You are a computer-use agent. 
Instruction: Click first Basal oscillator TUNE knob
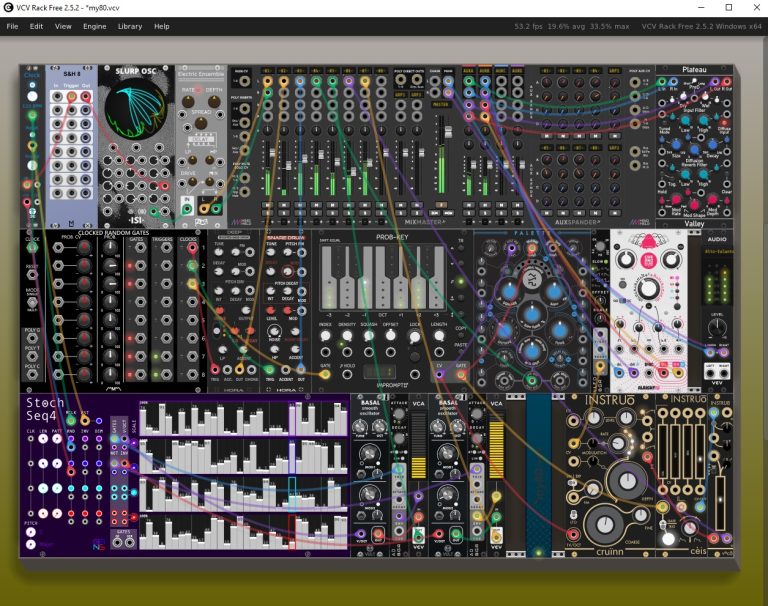(360, 427)
